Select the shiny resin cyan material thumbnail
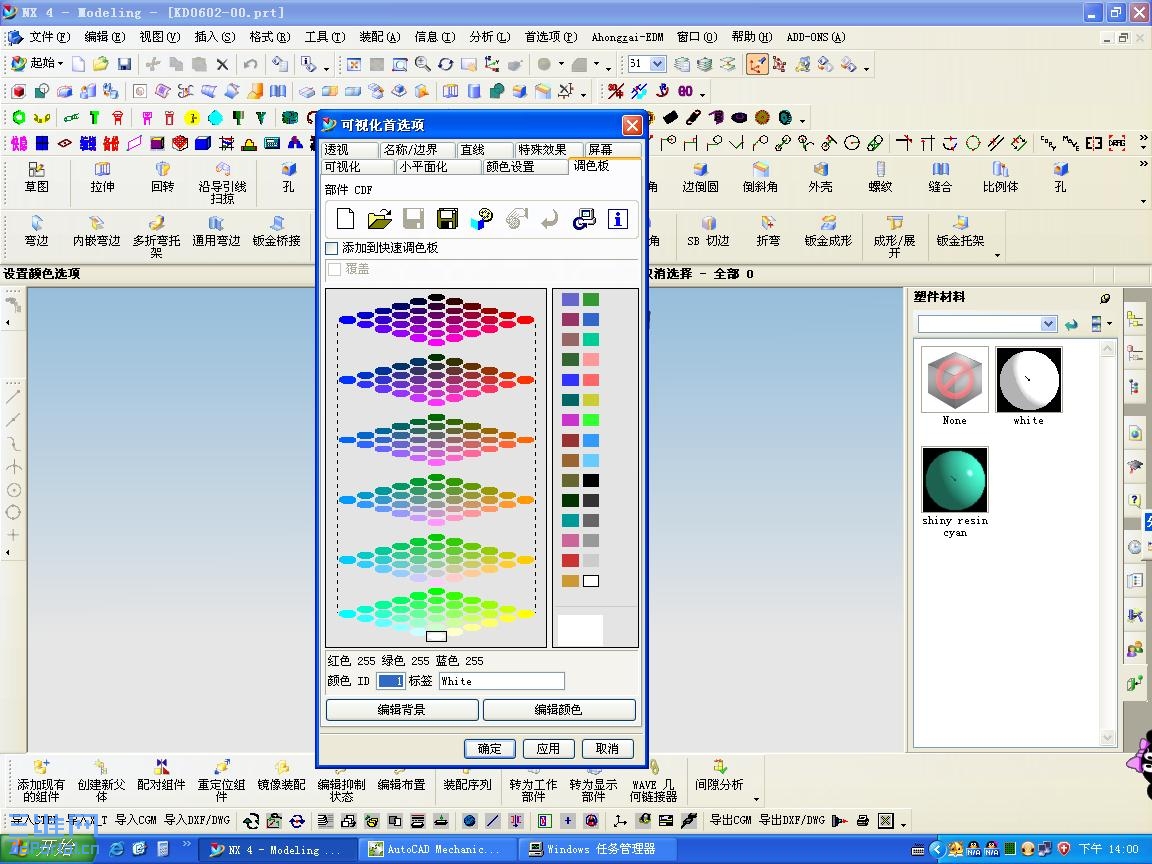This screenshot has height=864, width=1152. coord(955,480)
